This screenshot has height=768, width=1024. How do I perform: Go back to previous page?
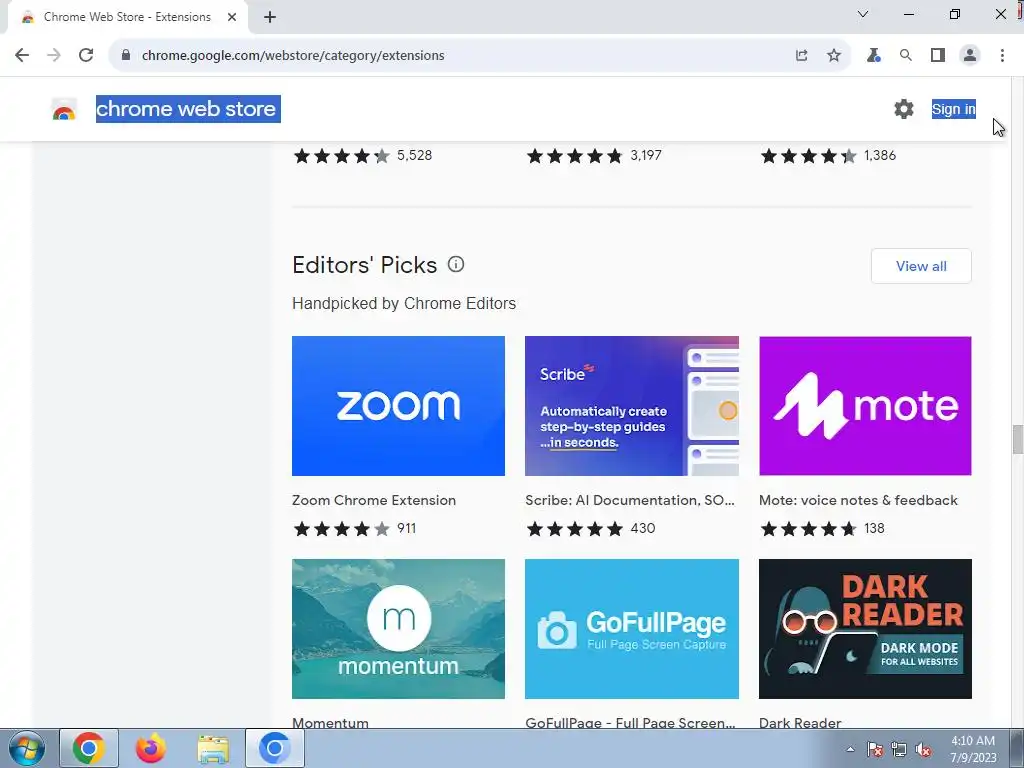coord(22,56)
